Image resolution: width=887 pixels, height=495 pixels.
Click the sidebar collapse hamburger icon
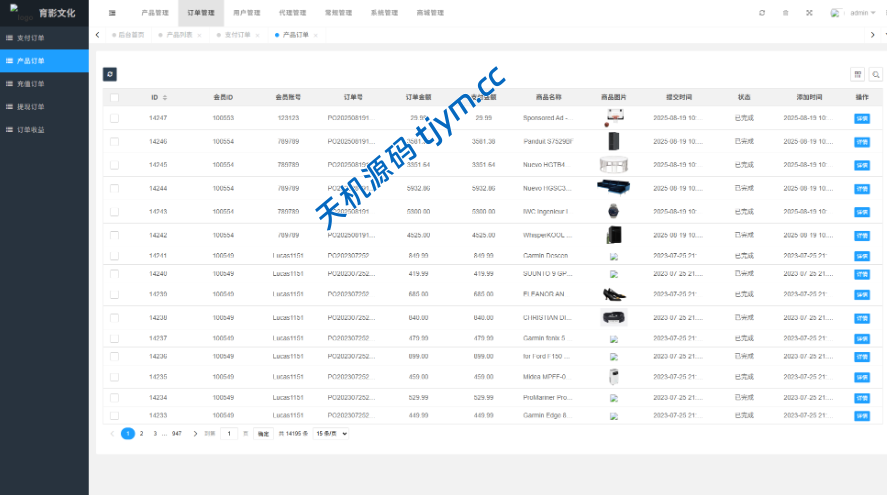pyautogui.click(x=112, y=13)
